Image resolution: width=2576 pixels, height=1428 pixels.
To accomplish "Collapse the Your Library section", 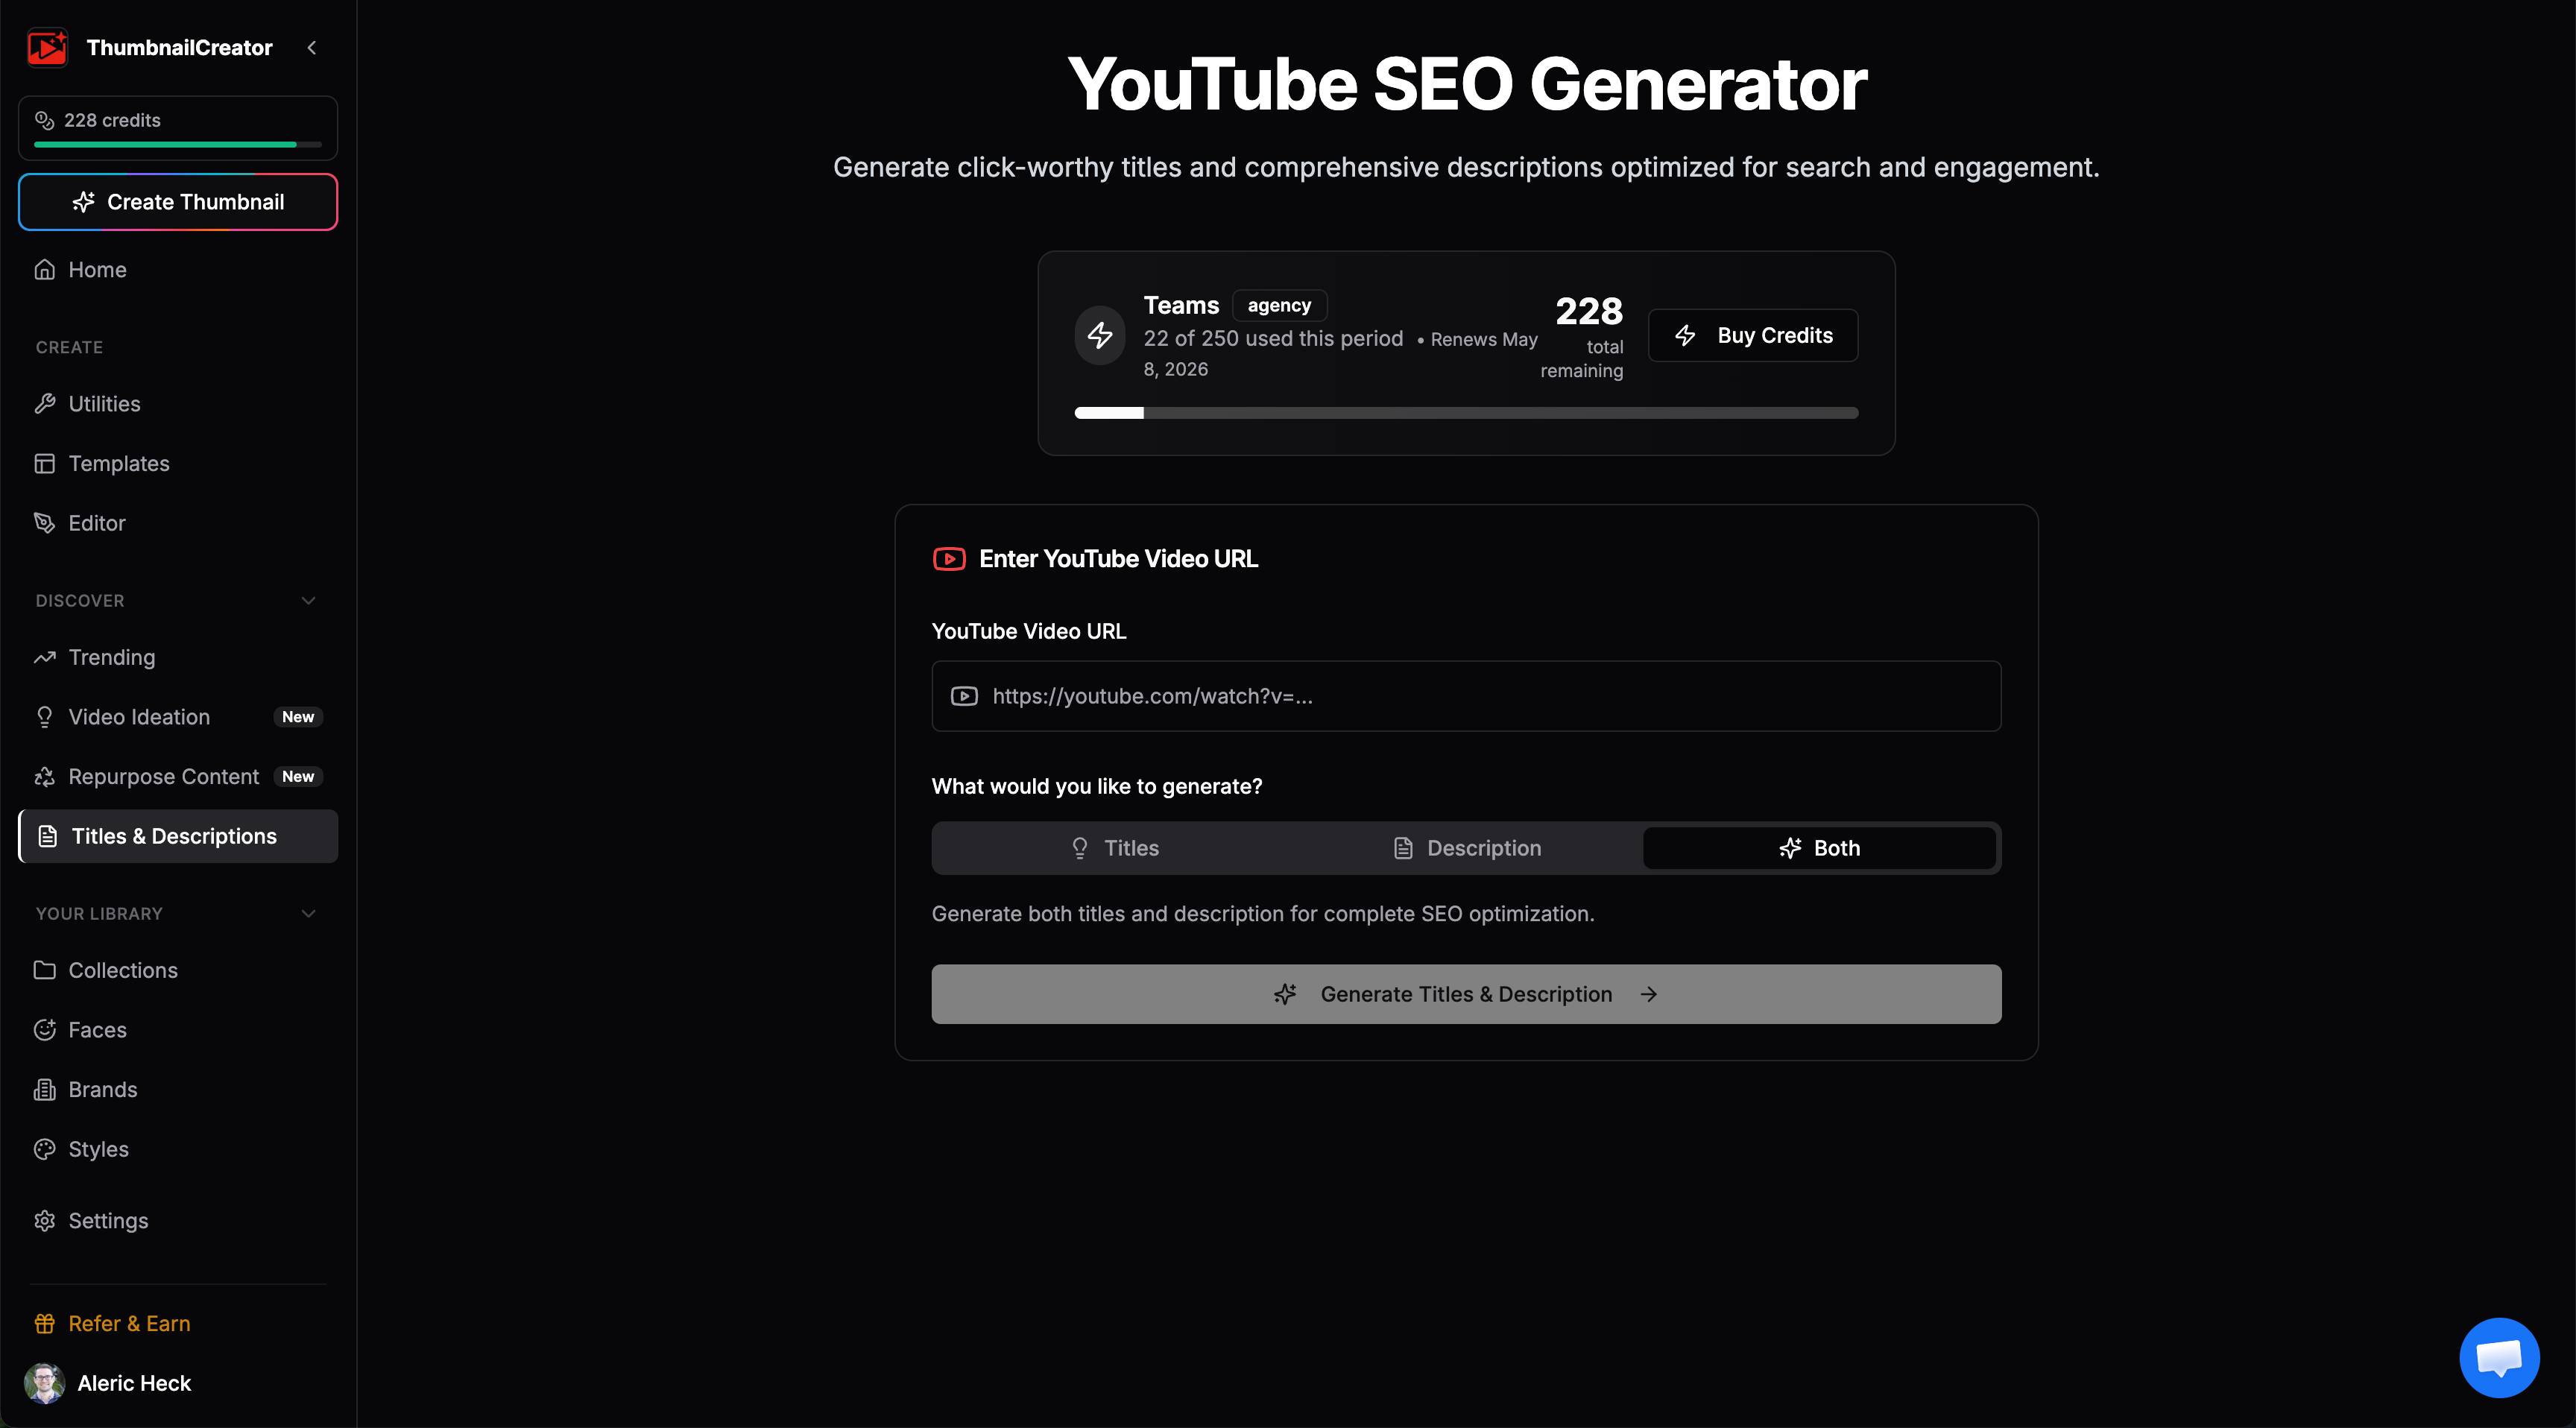I will [308, 914].
